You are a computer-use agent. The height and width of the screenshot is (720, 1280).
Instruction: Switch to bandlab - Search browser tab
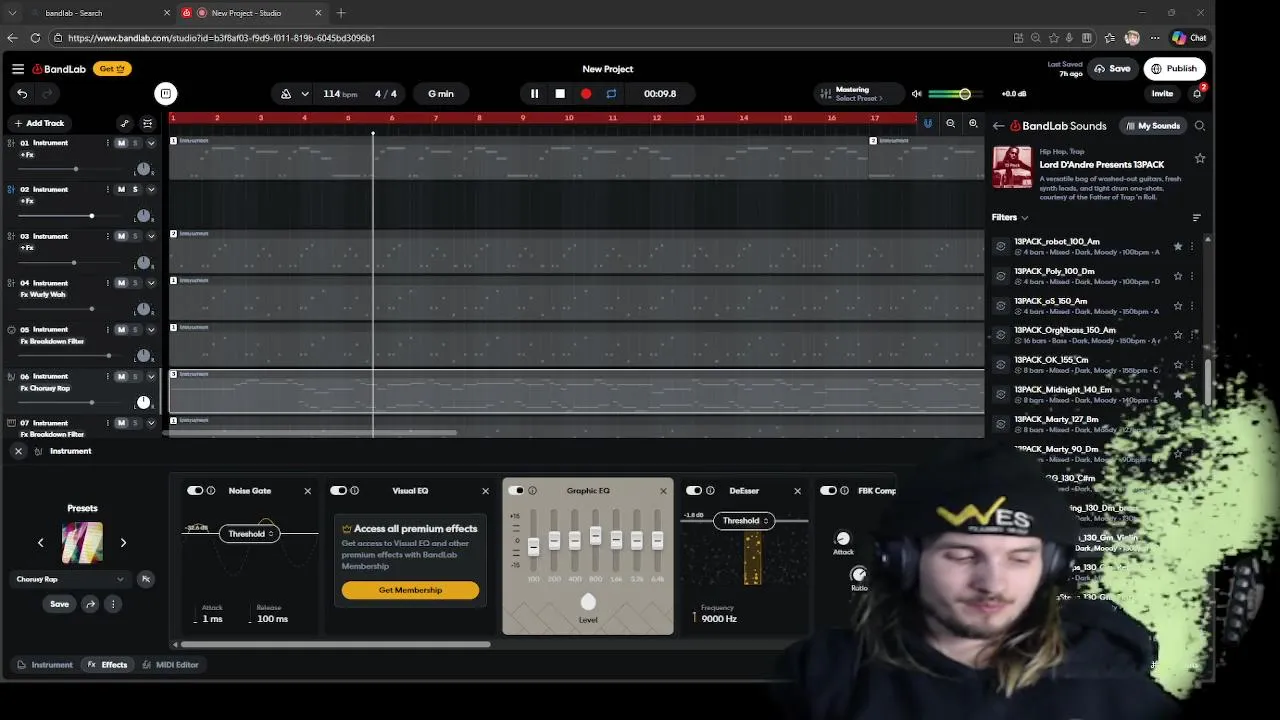[x=100, y=13]
